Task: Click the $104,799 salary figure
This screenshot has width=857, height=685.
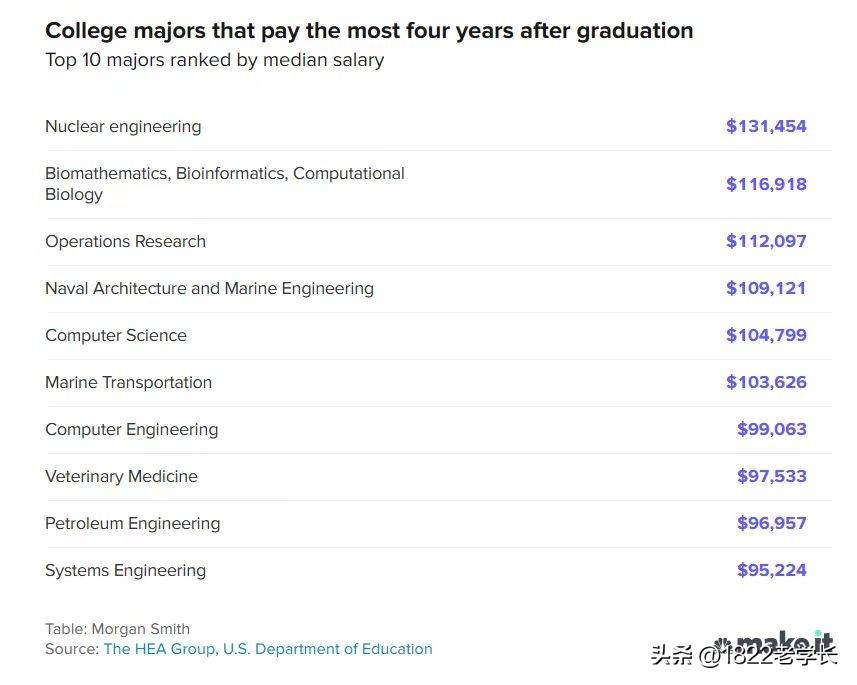Action: tap(766, 335)
